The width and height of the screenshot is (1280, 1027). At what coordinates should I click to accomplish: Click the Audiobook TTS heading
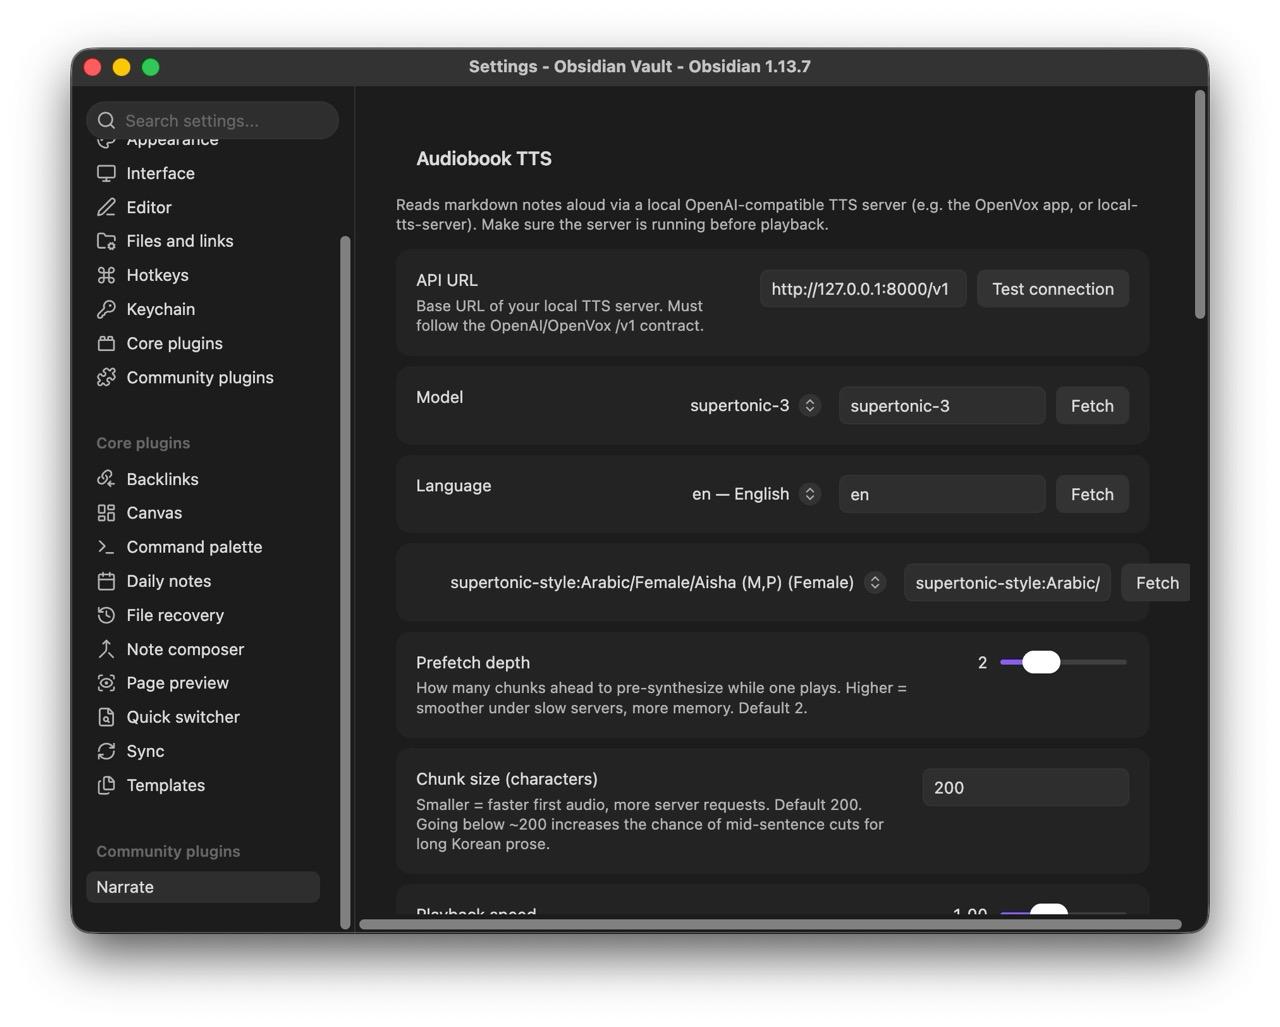point(484,158)
